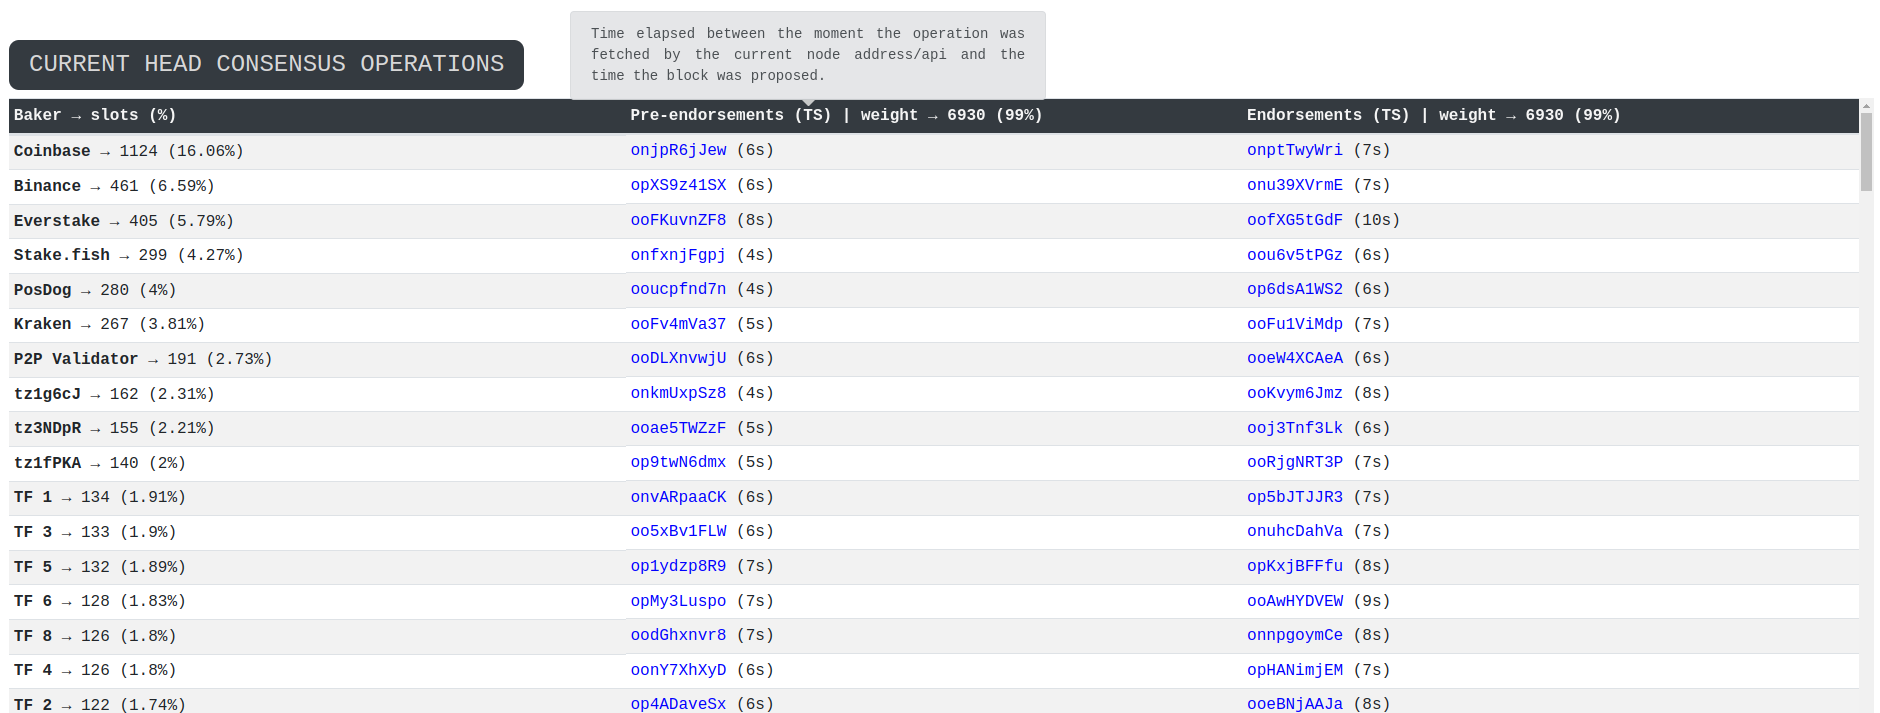Open endorsement link onptTwyWri

click(x=1294, y=150)
